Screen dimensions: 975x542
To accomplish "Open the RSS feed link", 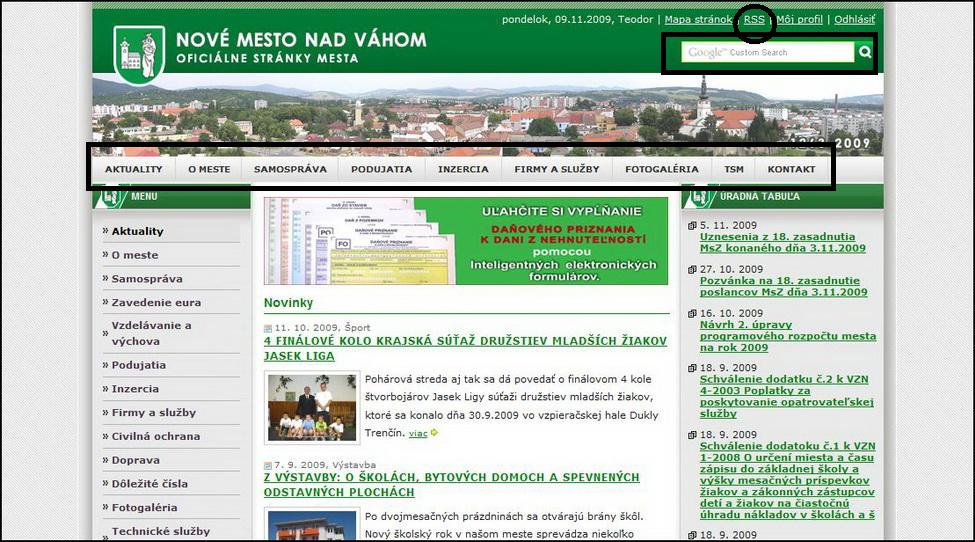I will 754,20.
